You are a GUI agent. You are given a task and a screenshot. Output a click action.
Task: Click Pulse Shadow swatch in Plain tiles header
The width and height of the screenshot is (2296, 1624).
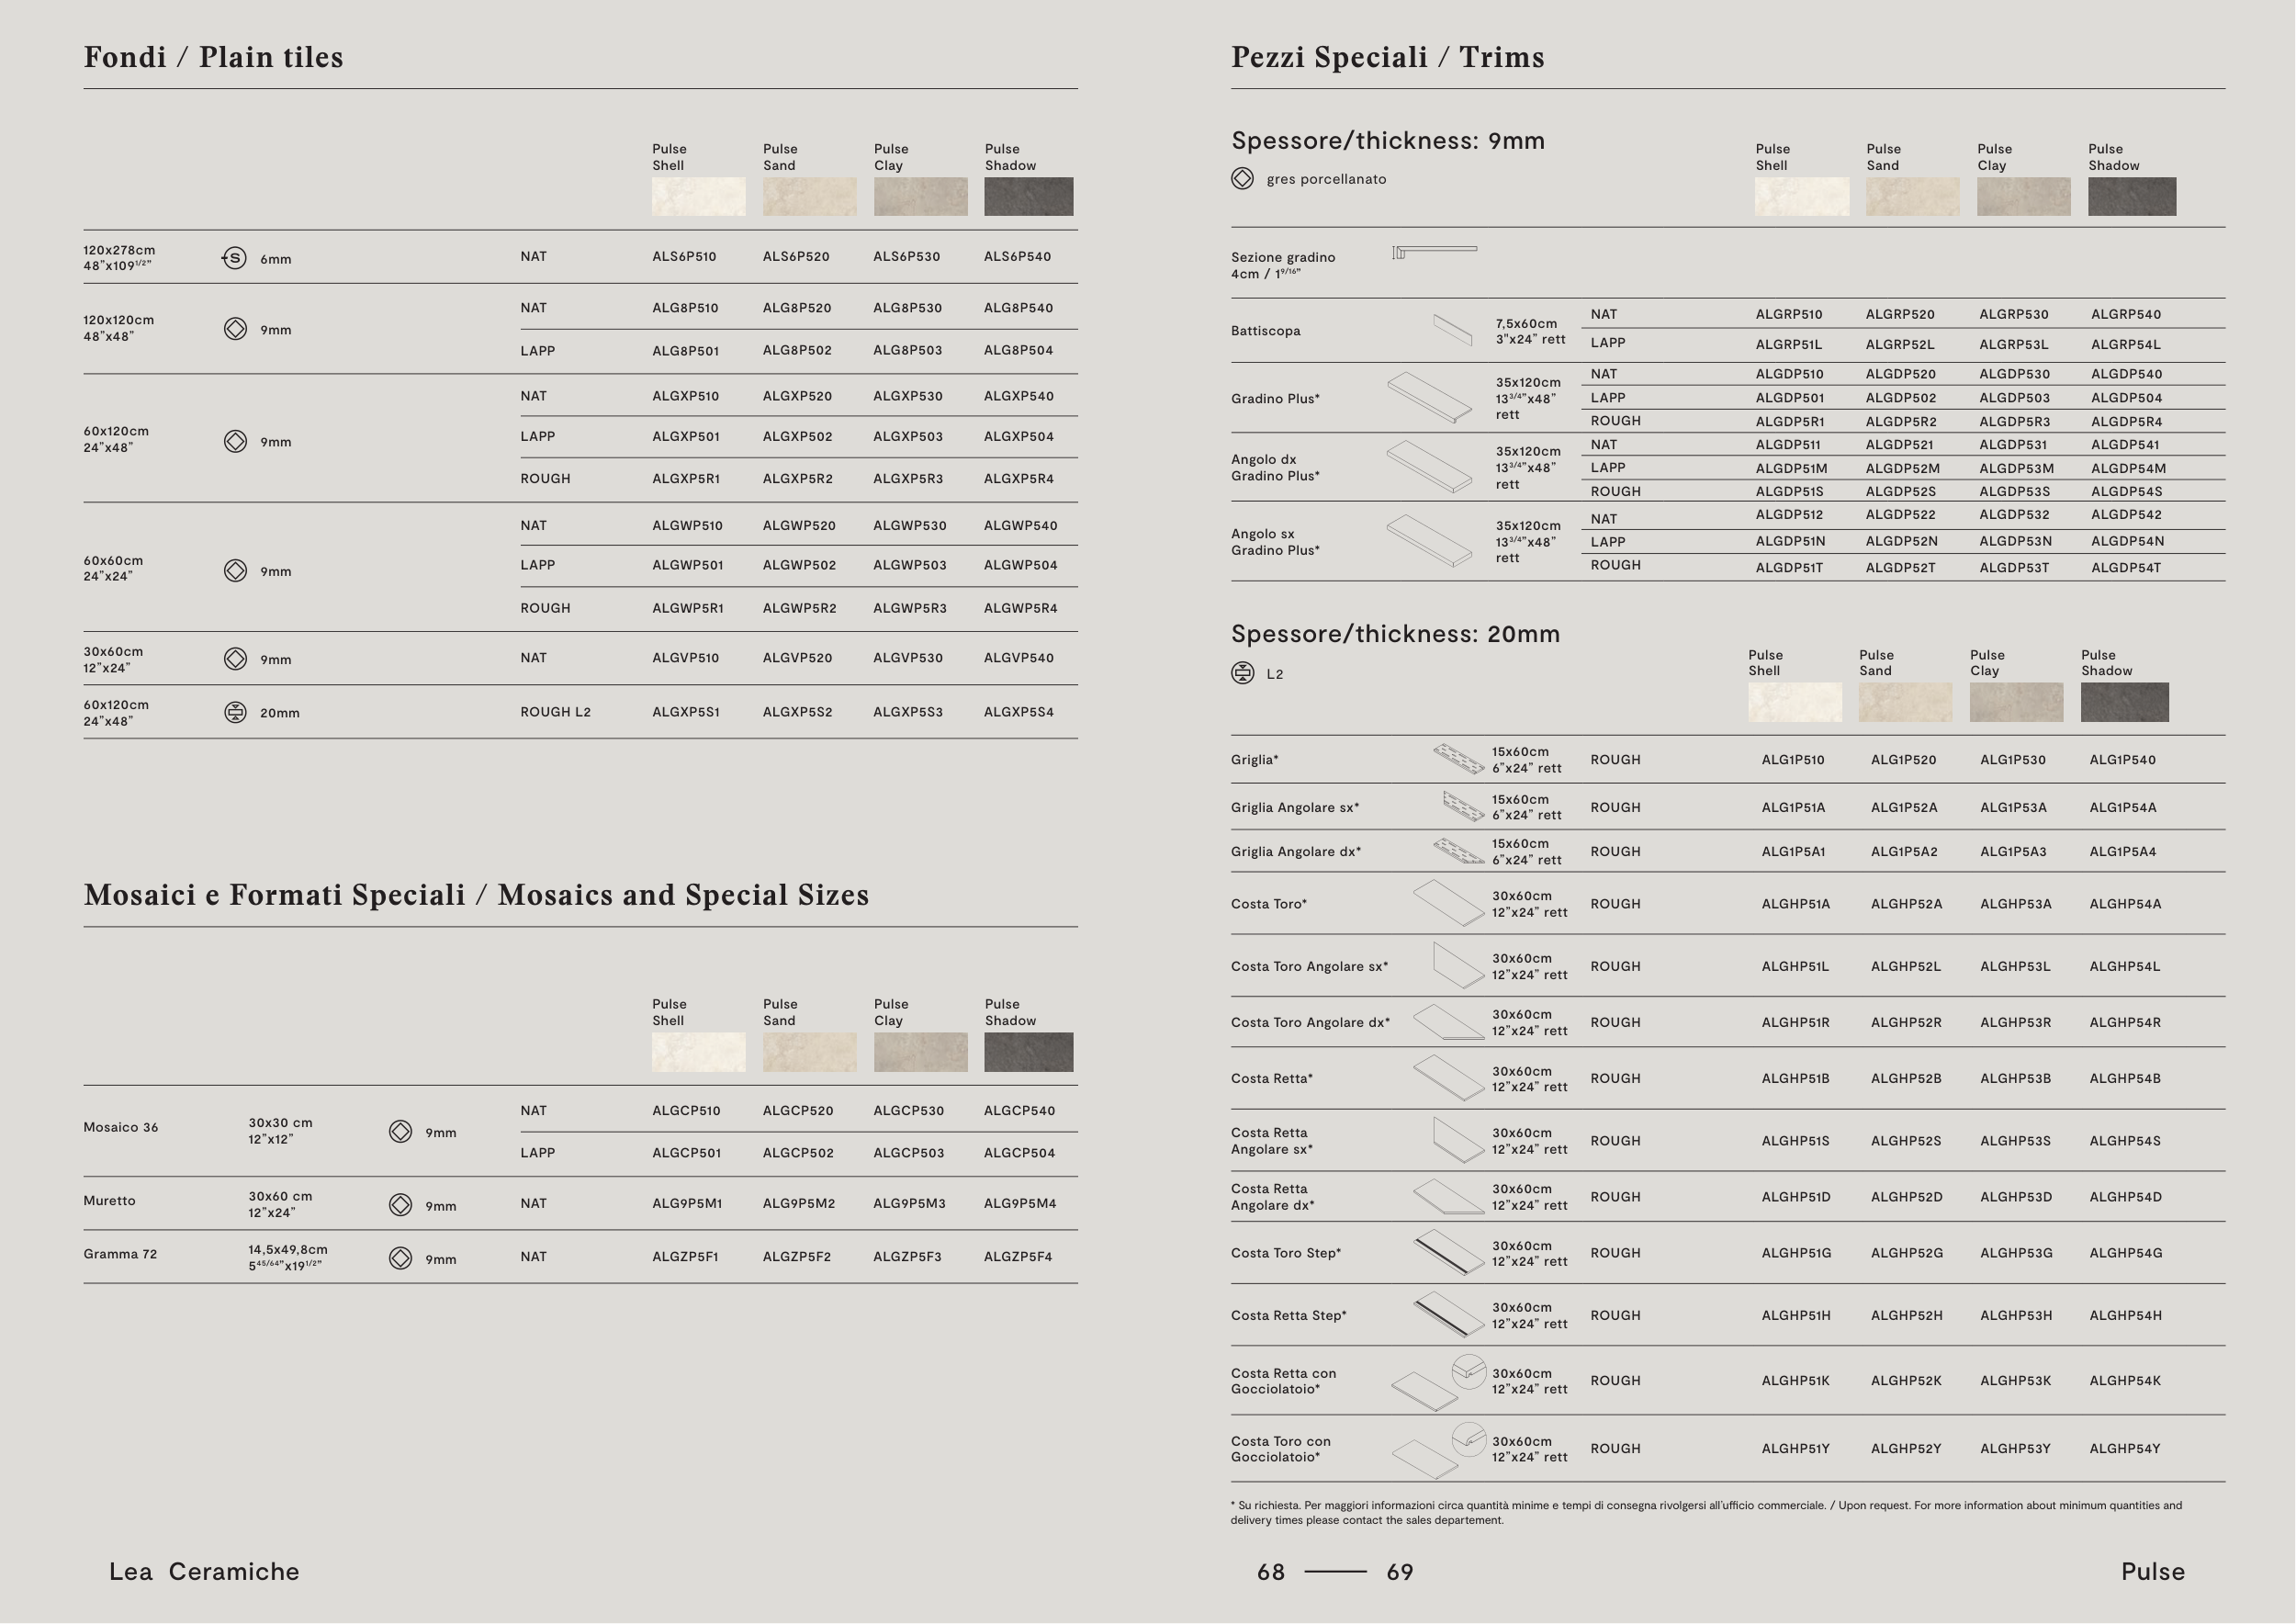pyautogui.click(x=1028, y=197)
